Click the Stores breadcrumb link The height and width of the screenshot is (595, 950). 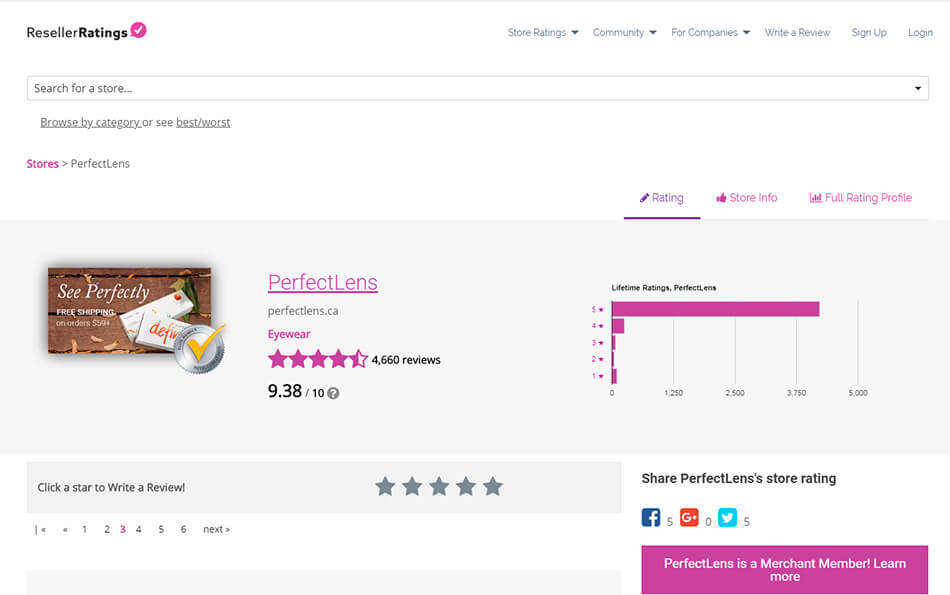[x=42, y=164]
